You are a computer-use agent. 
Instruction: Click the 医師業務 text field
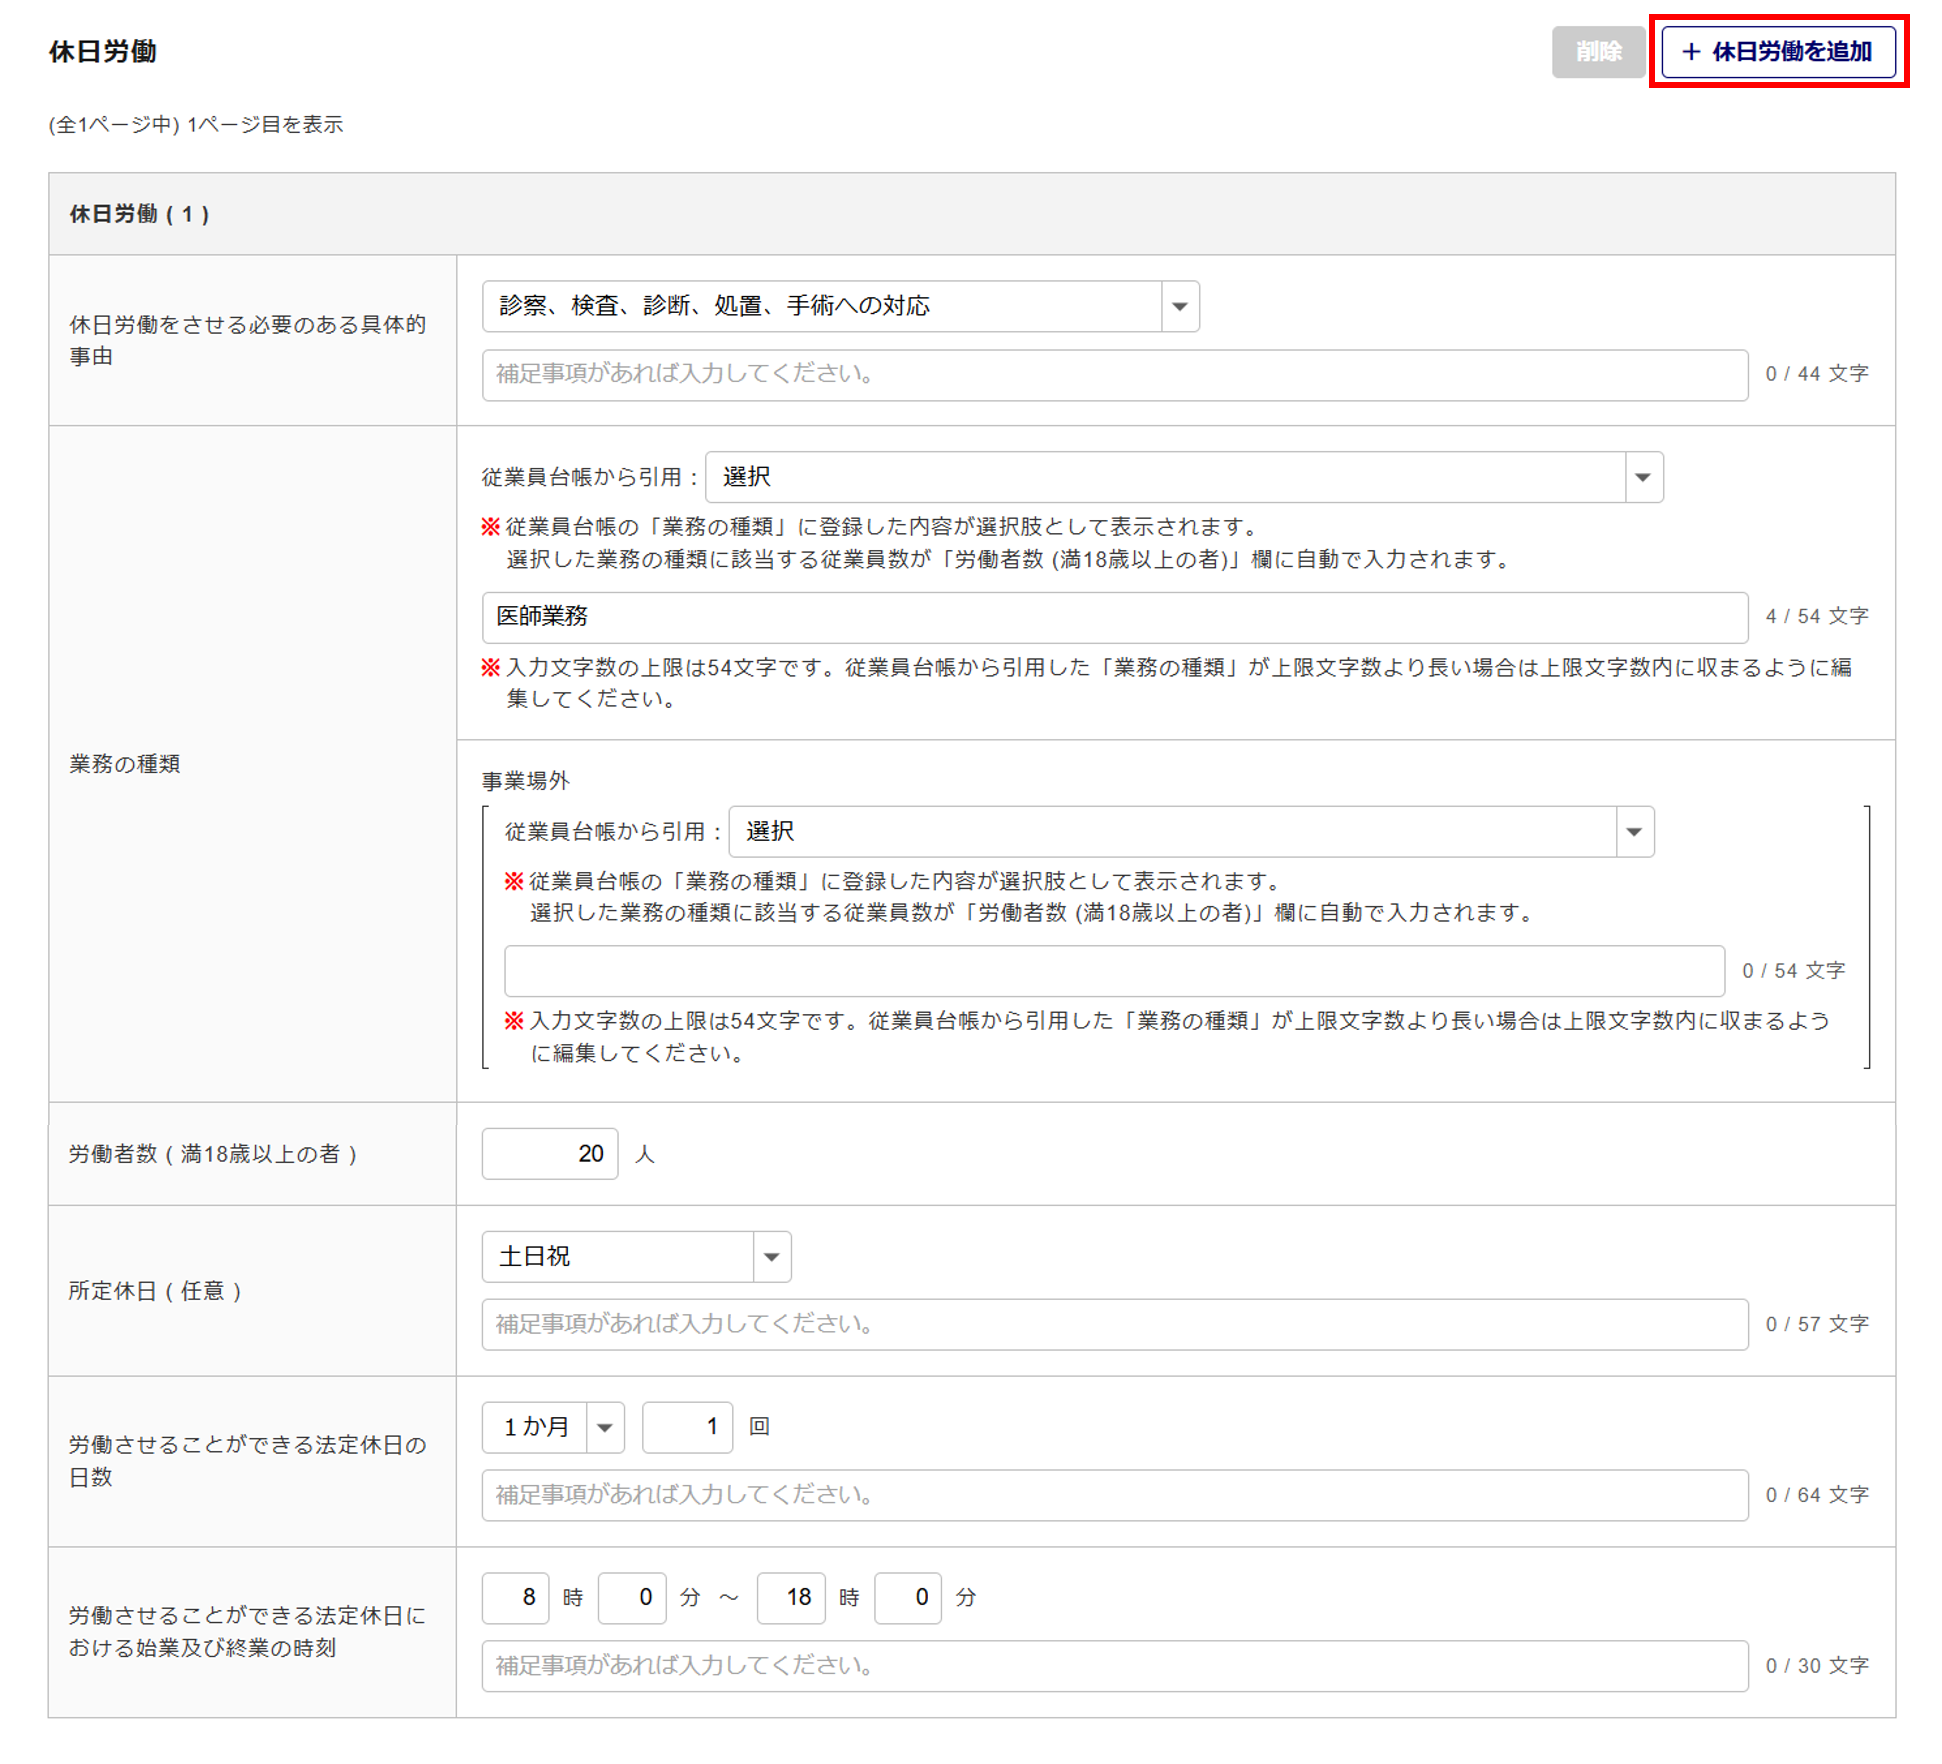[x=1114, y=617]
